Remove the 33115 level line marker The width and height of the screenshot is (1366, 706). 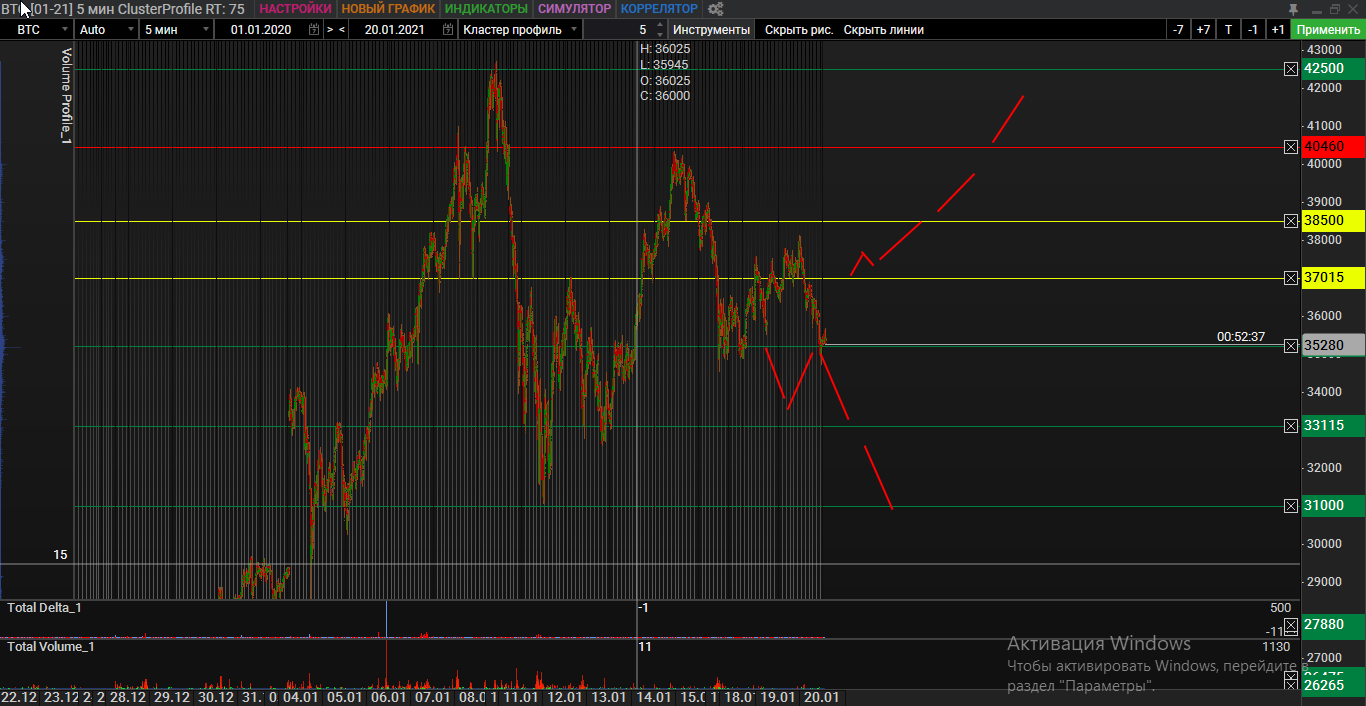point(1291,426)
